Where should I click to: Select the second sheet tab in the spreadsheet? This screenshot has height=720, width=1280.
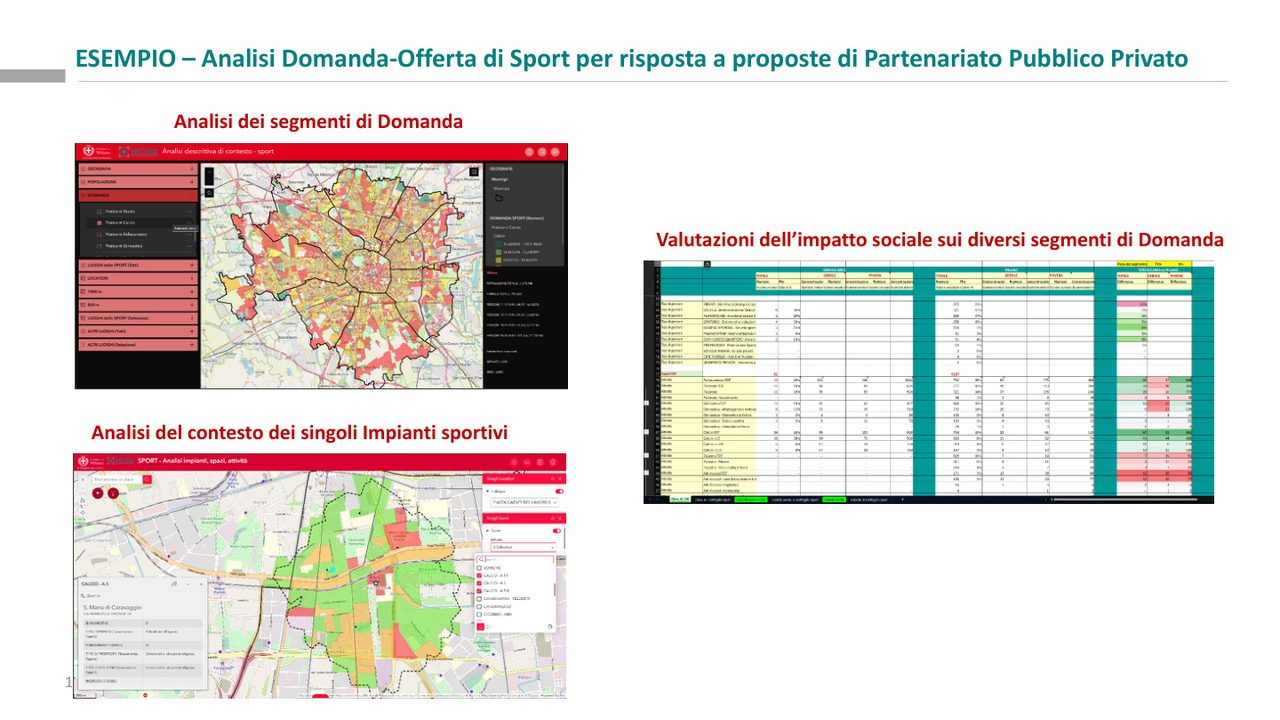[x=713, y=499]
